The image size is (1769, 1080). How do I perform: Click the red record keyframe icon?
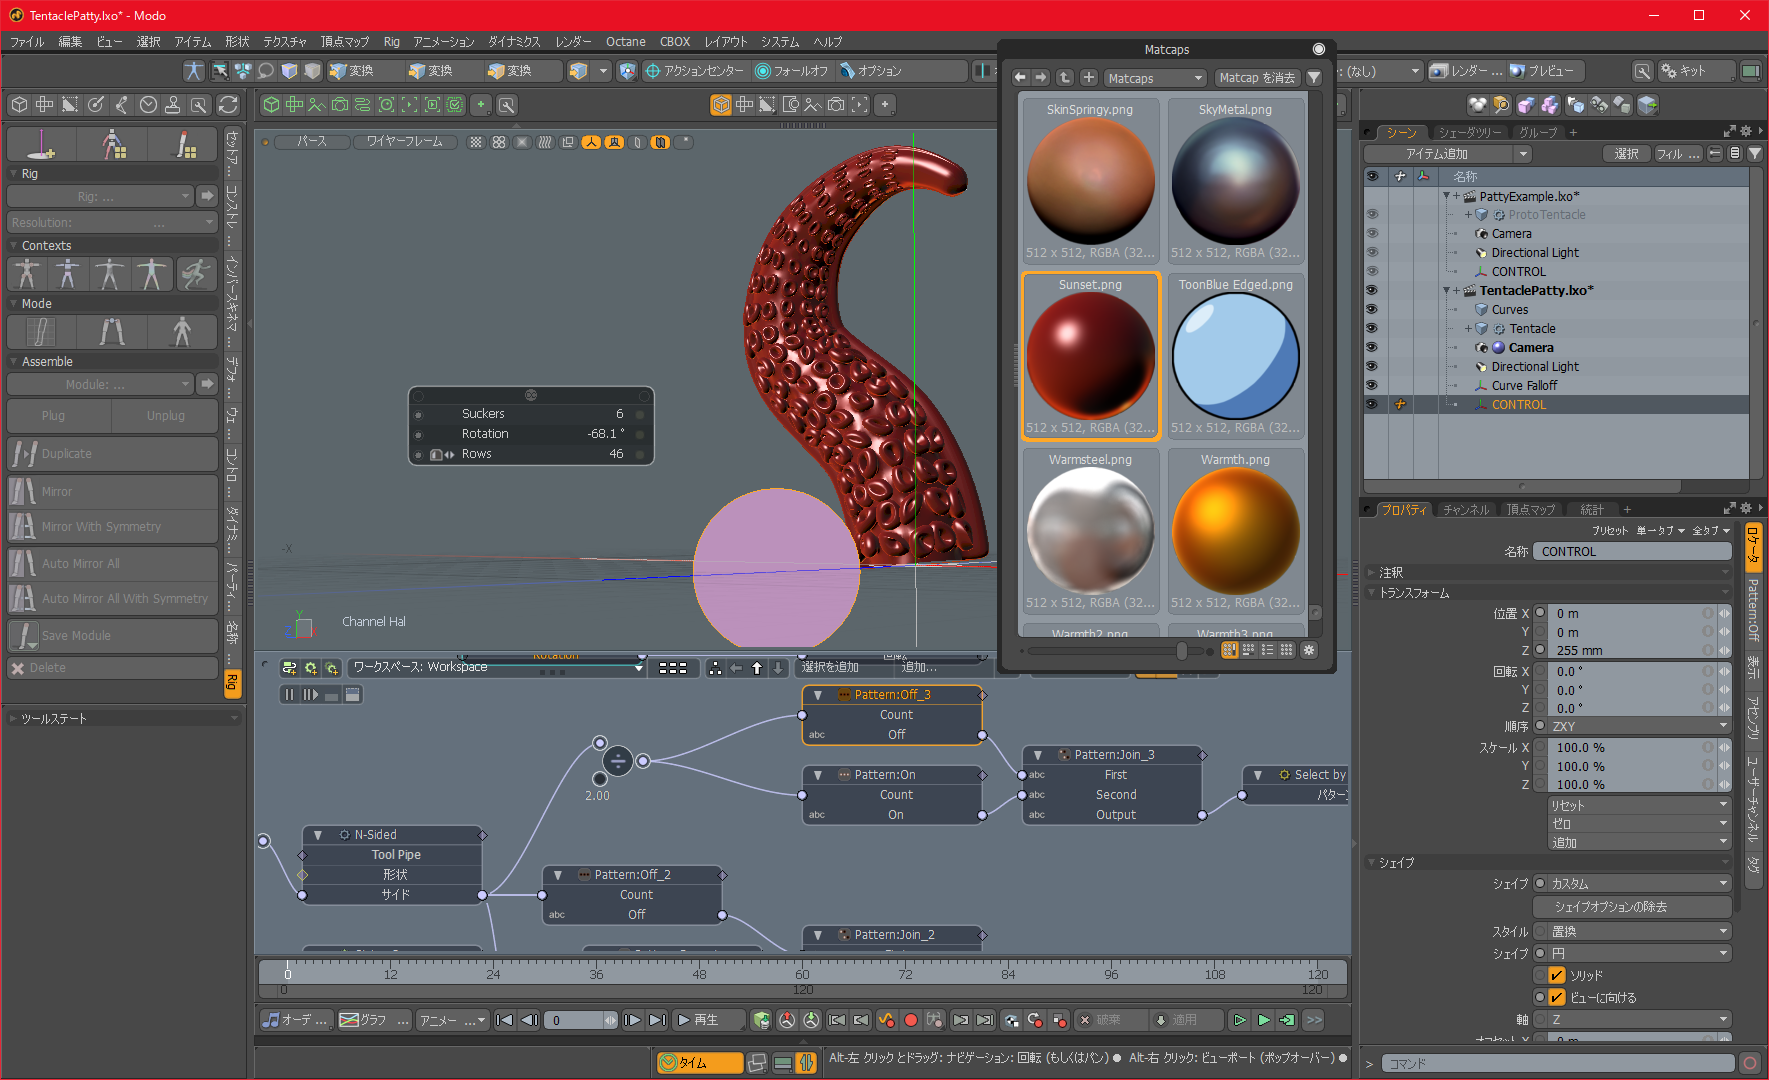coord(911,1021)
